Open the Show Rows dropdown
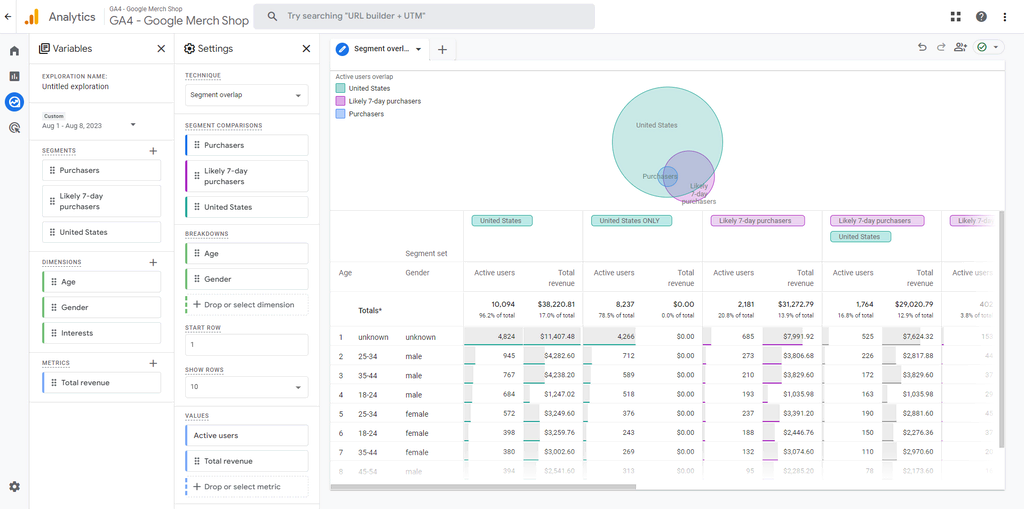The width and height of the screenshot is (1024, 509). point(246,386)
